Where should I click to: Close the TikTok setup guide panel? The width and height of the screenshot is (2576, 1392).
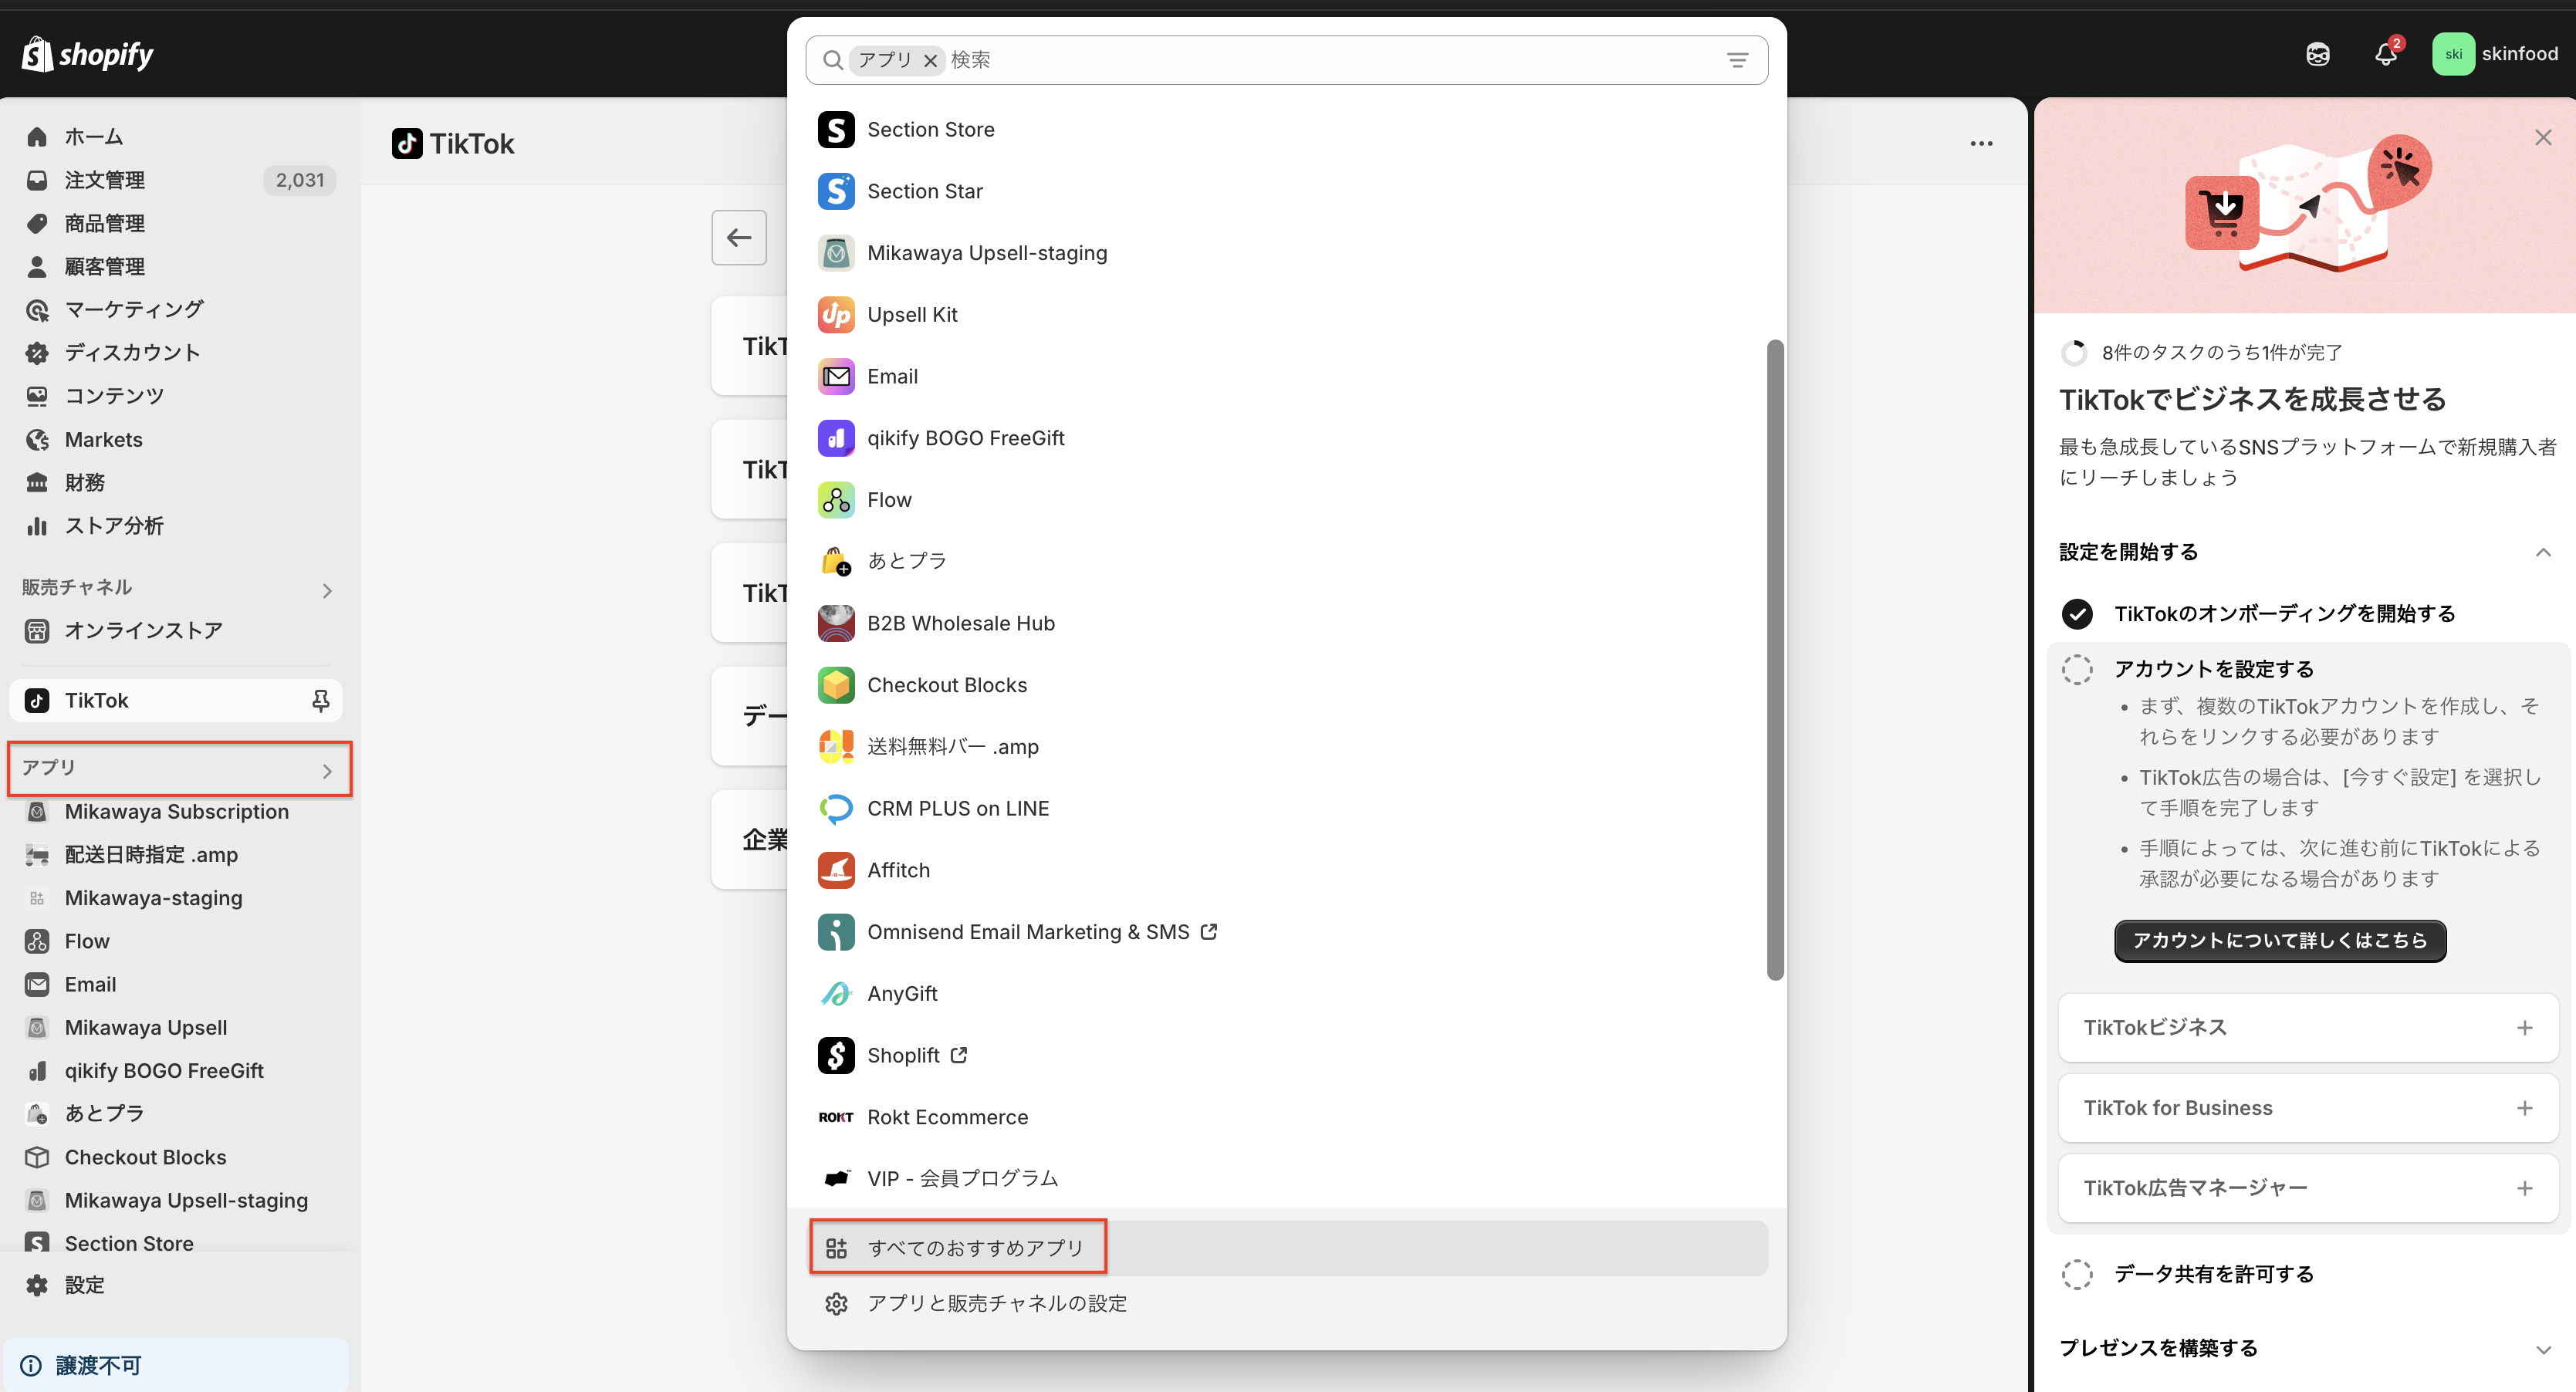(2543, 138)
